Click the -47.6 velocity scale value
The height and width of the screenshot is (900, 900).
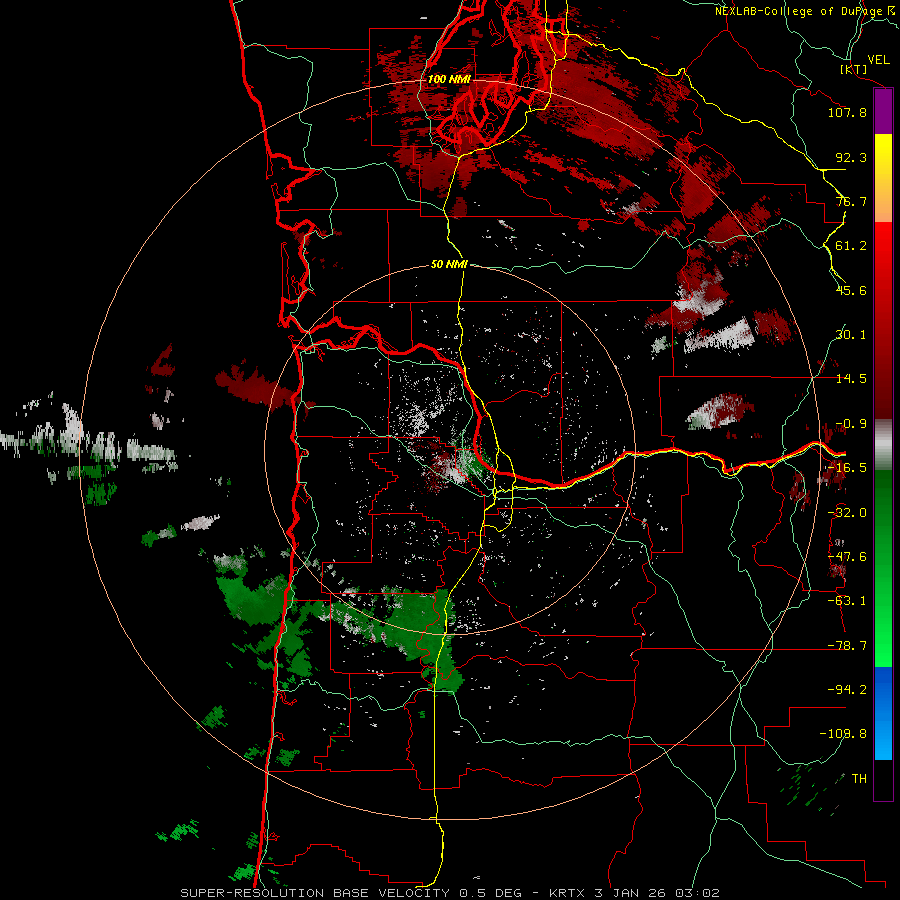point(847,557)
